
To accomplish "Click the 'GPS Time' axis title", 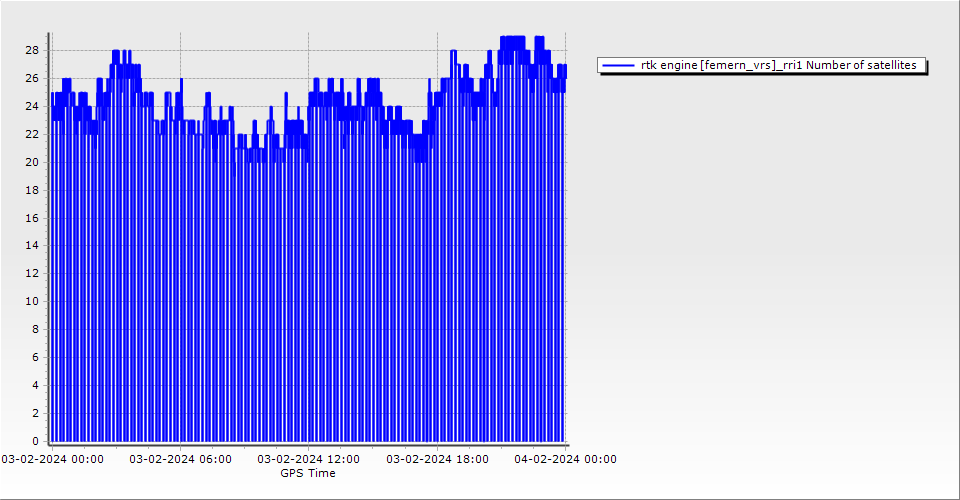I will [x=308, y=473].
